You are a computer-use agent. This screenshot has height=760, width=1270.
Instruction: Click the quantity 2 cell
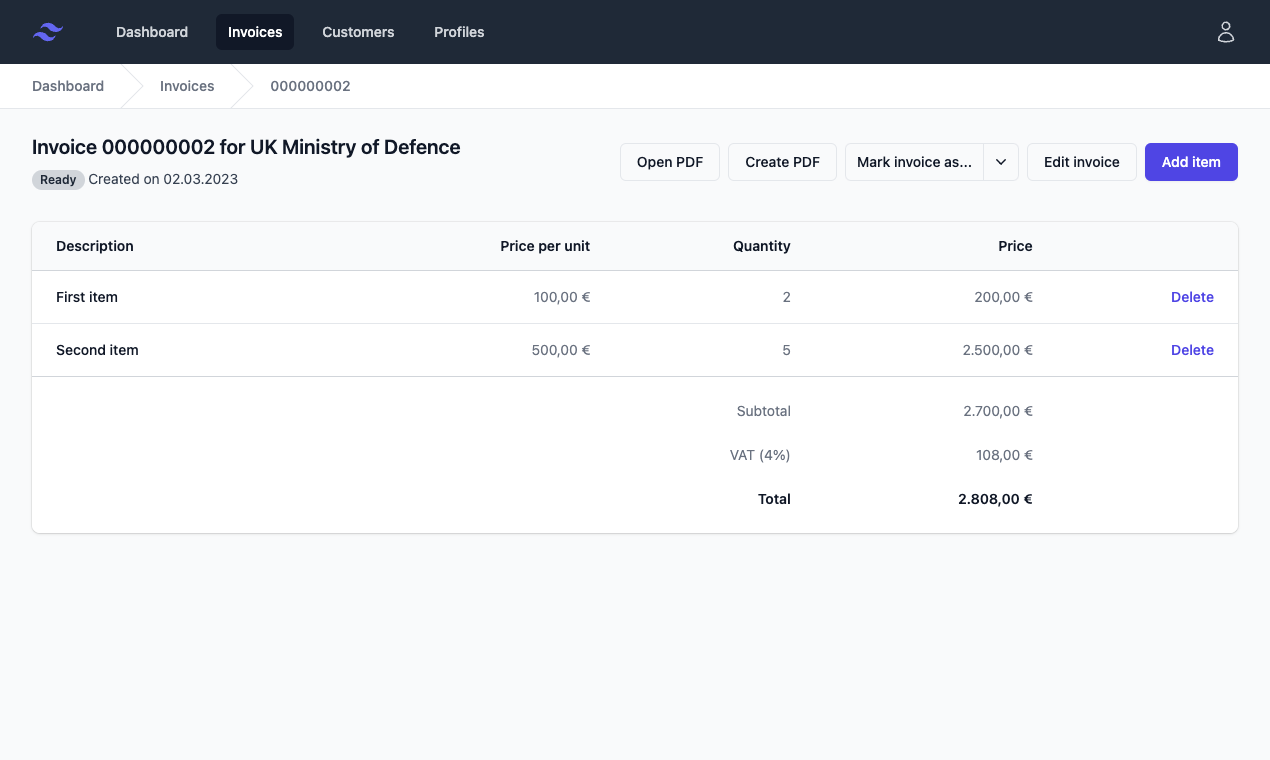tap(787, 297)
